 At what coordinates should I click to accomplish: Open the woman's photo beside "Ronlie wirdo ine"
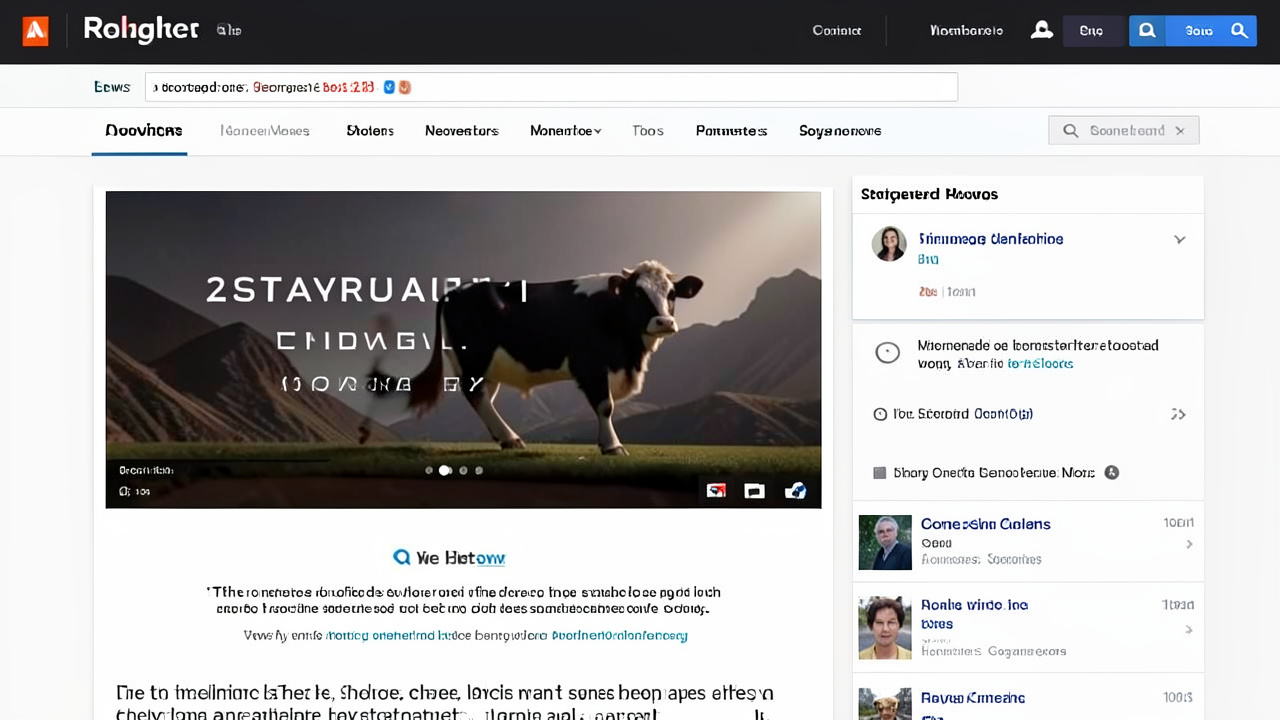(x=885, y=628)
